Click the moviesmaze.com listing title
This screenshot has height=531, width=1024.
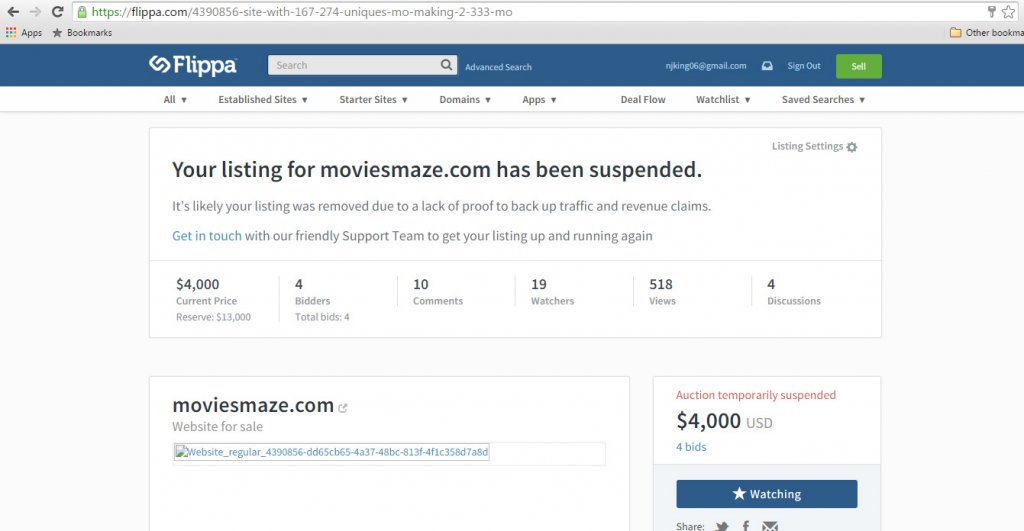(253, 405)
